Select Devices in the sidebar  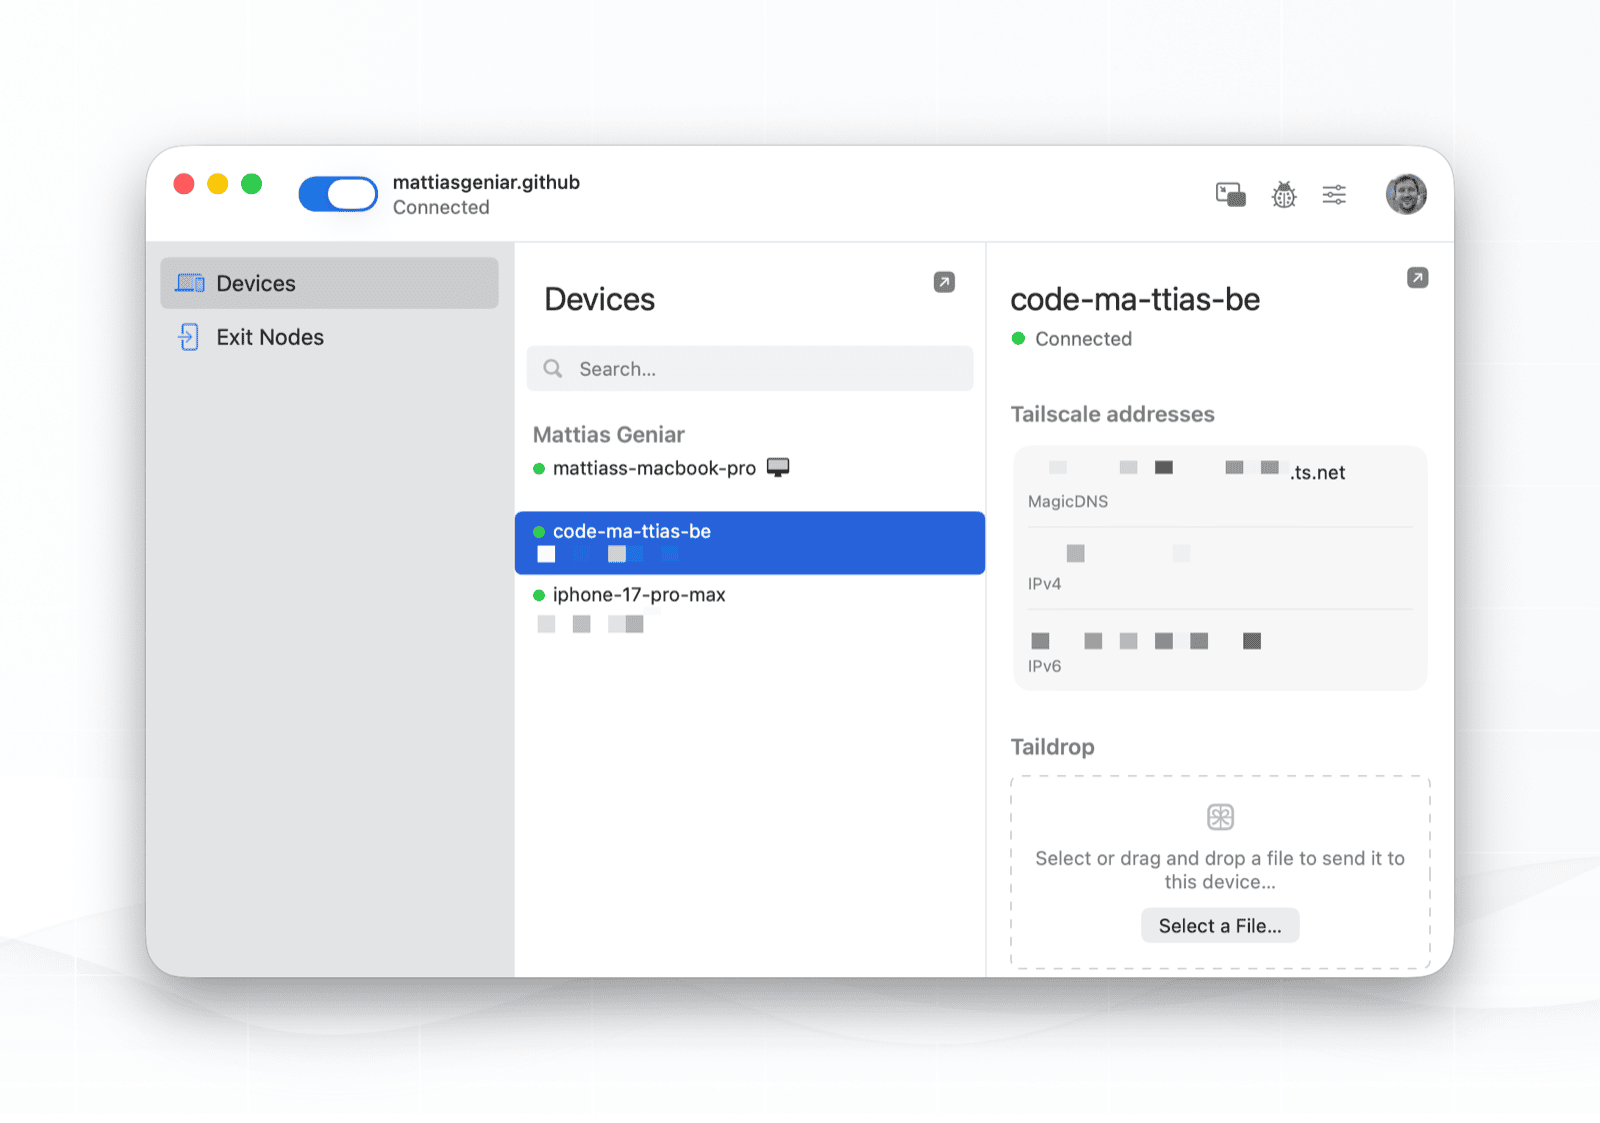329,283
